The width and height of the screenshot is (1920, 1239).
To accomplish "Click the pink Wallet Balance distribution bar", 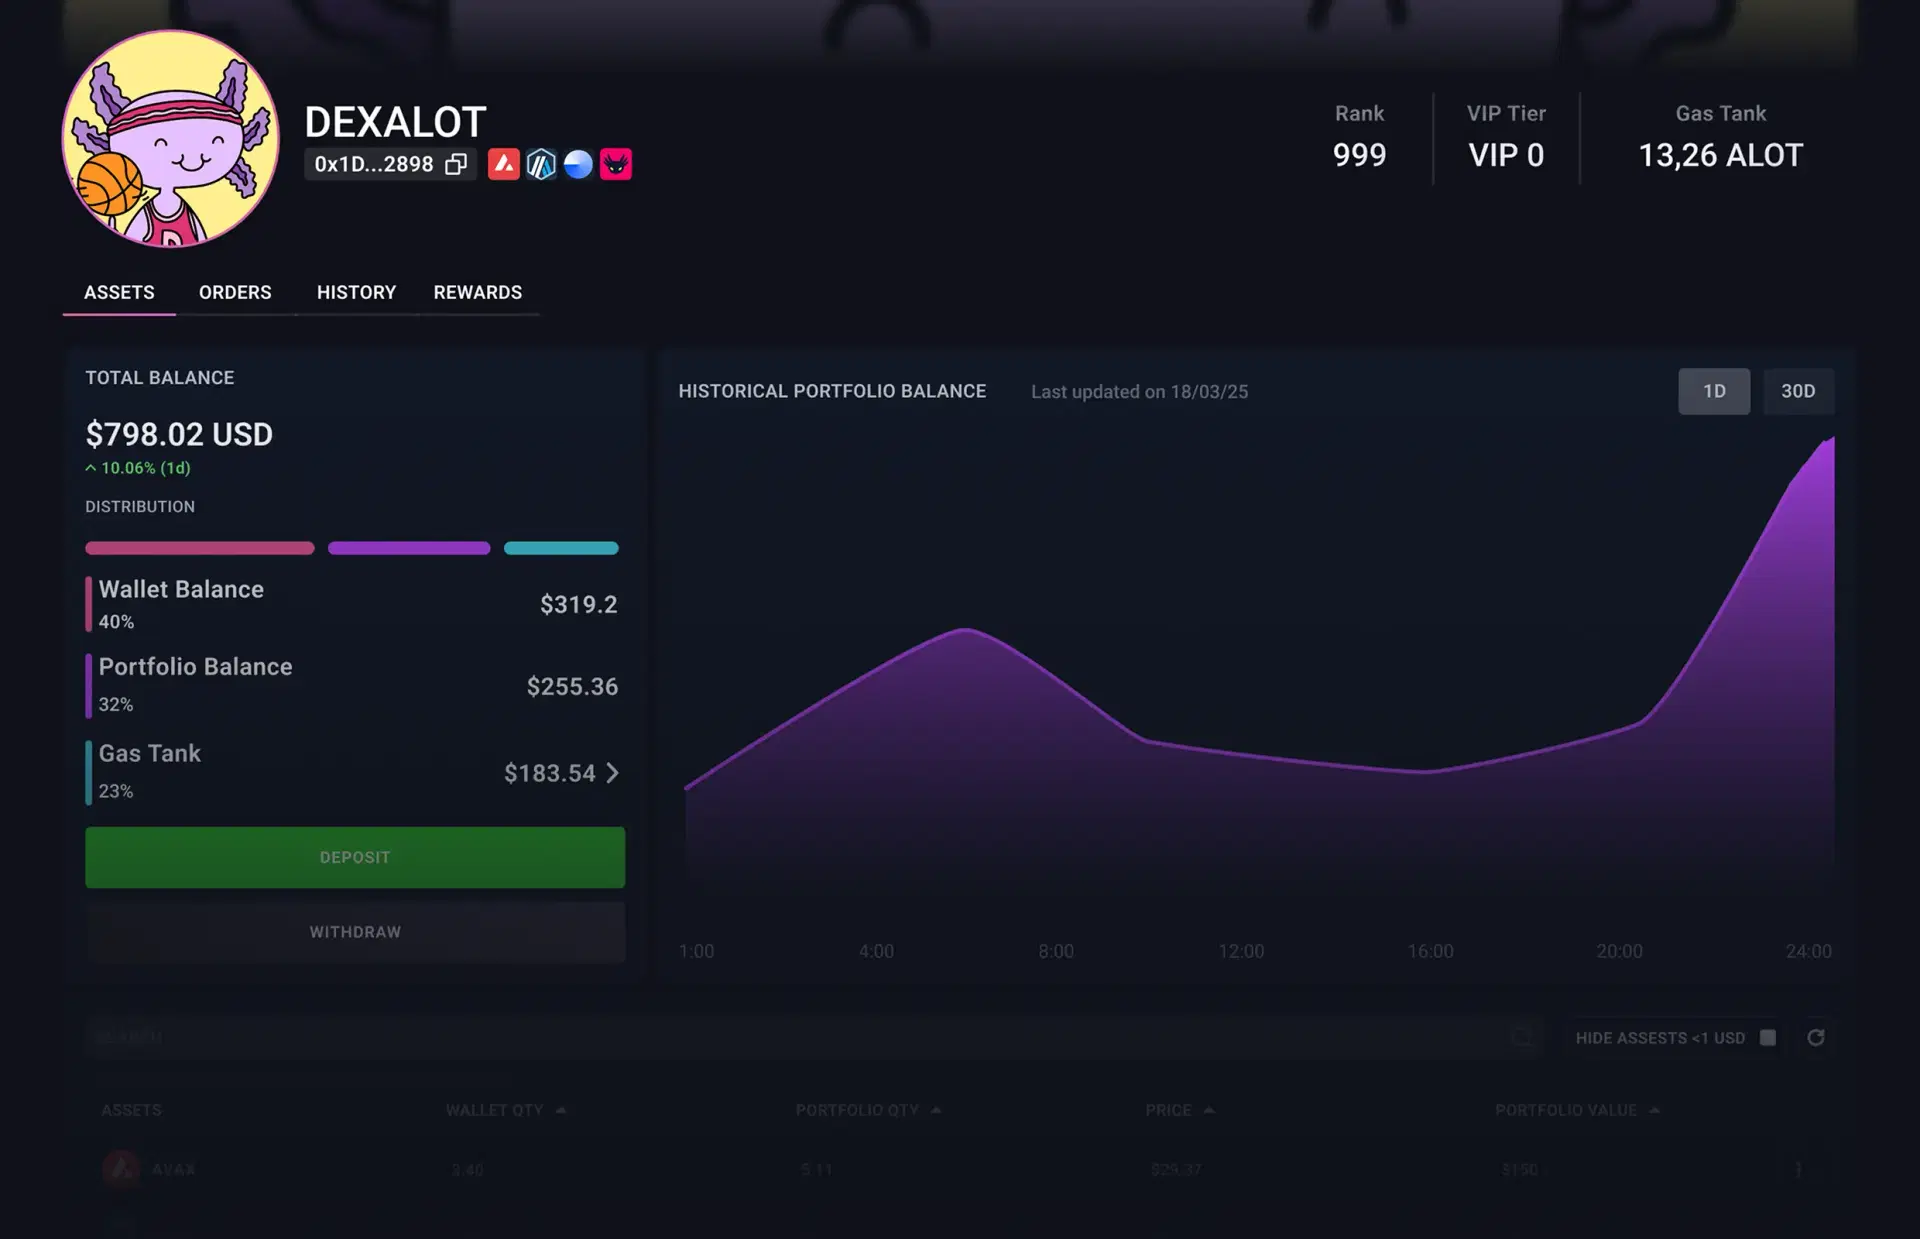I will click(199, 548).
